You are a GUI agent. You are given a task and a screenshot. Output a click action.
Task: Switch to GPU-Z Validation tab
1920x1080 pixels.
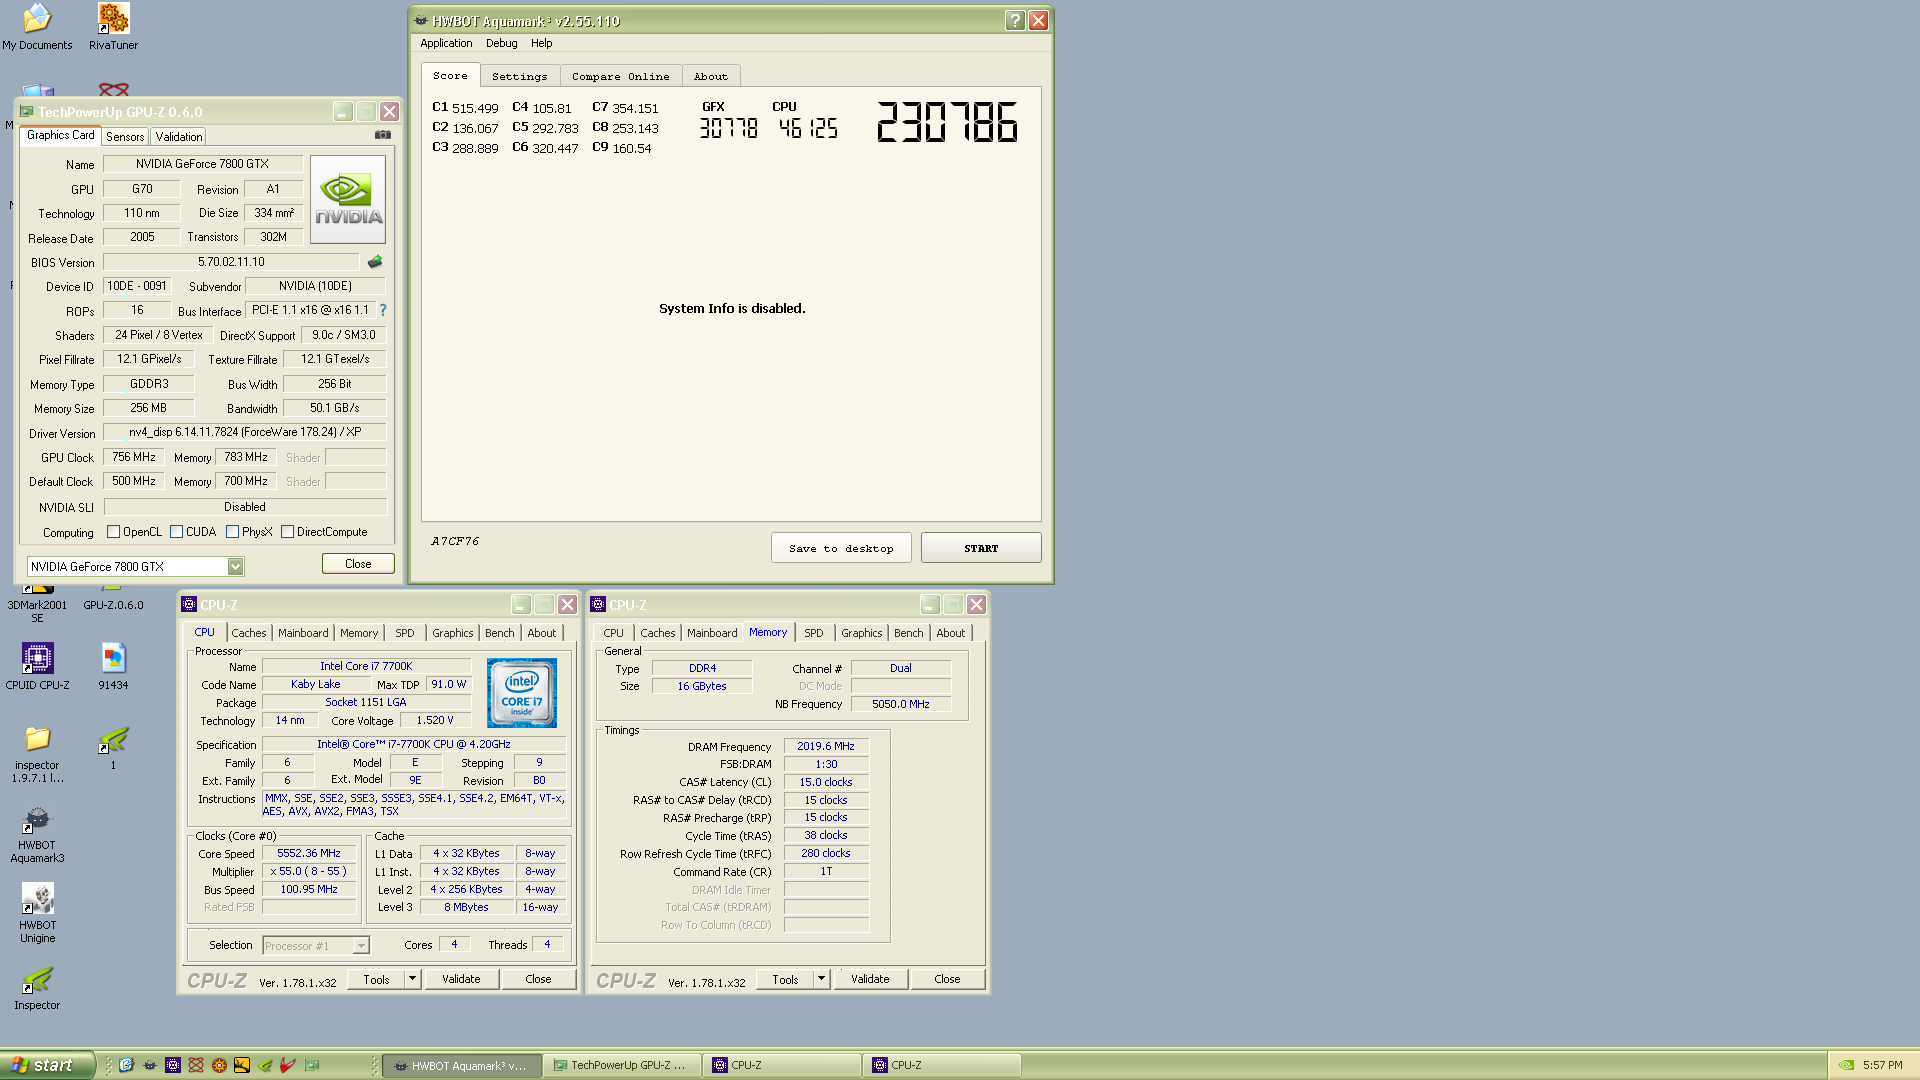[x=179, y=137]
